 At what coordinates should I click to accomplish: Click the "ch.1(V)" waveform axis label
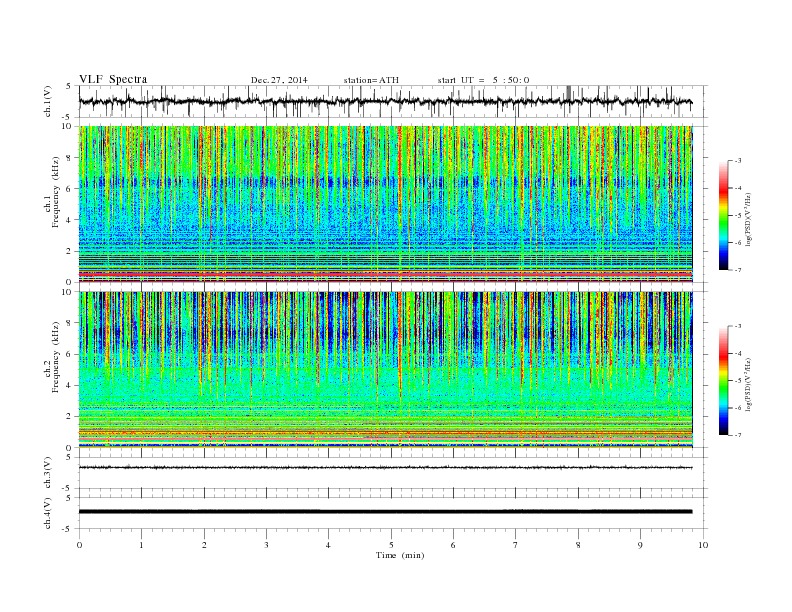point(47,101)
